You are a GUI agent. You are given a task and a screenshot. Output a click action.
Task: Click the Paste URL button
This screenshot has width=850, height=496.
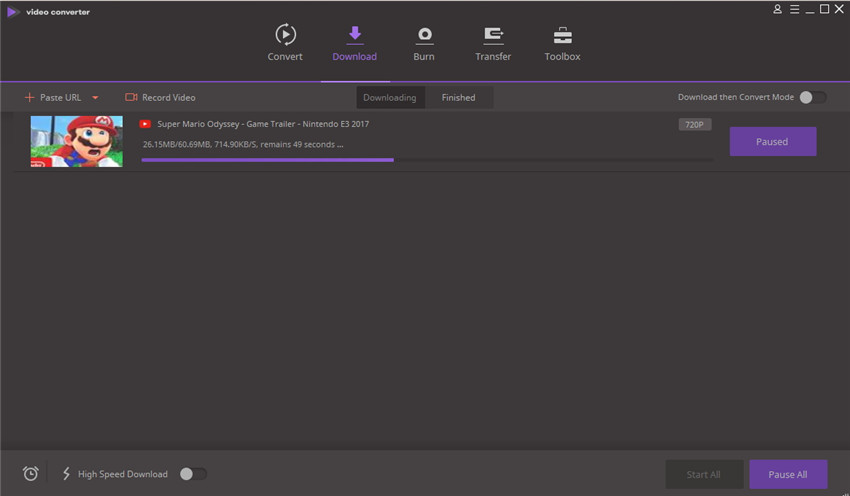click(53, 98)
